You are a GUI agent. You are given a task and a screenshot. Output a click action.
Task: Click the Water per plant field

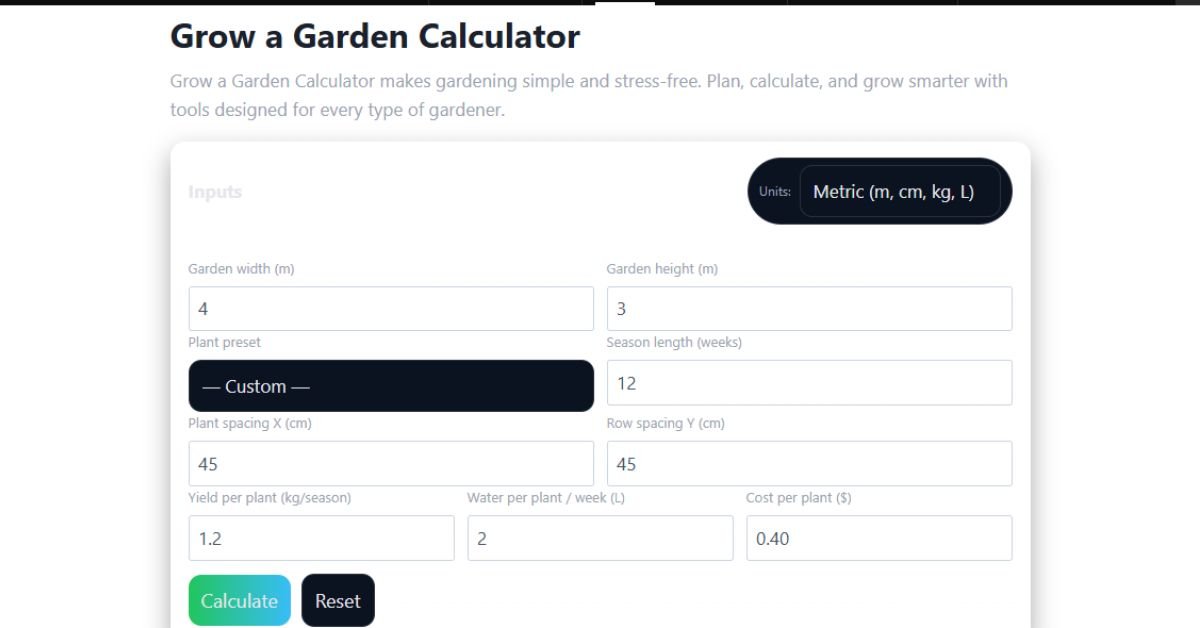pyautogui.click(x=600, y=538)
